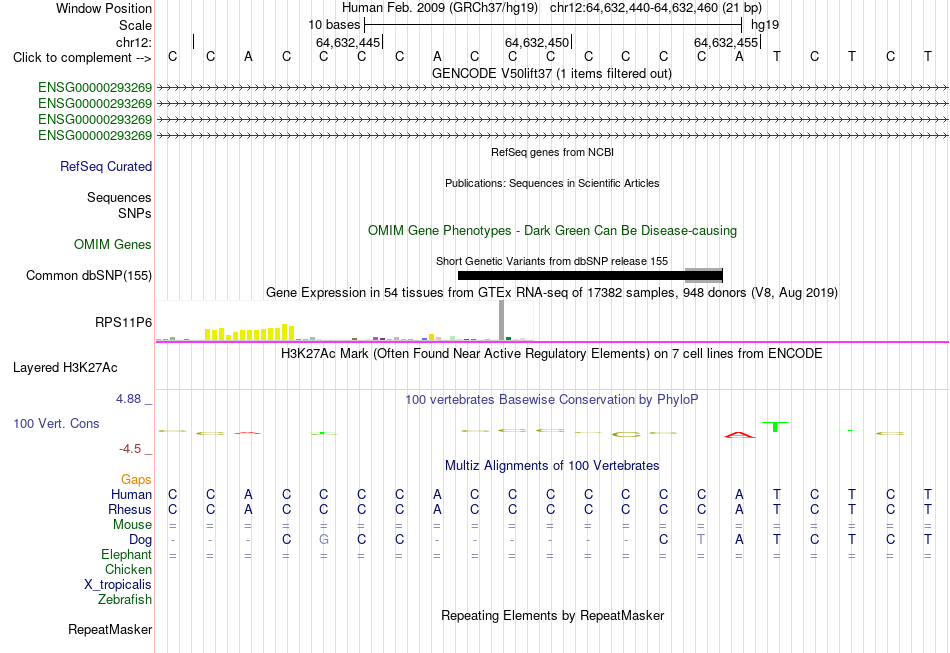
Task: Open the RefSeq Curated track label
Action: (x=106, y=167)
